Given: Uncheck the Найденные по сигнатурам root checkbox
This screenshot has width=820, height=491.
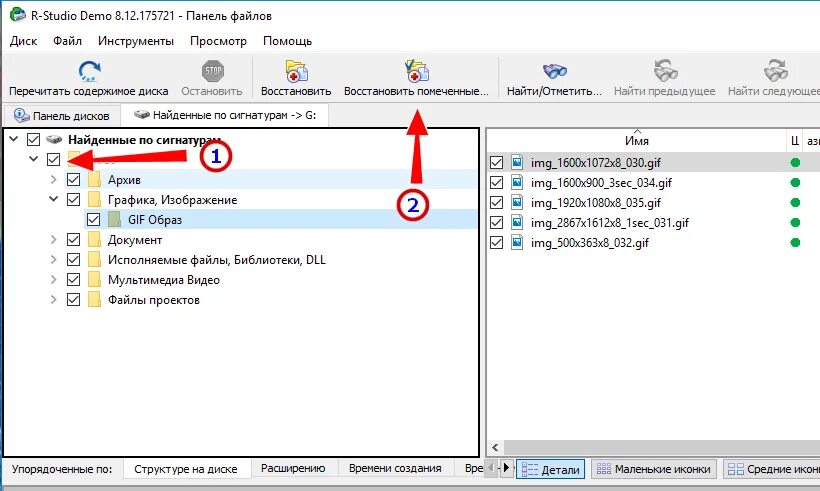Looking at the screenshot, I should [x=33, y=140].
